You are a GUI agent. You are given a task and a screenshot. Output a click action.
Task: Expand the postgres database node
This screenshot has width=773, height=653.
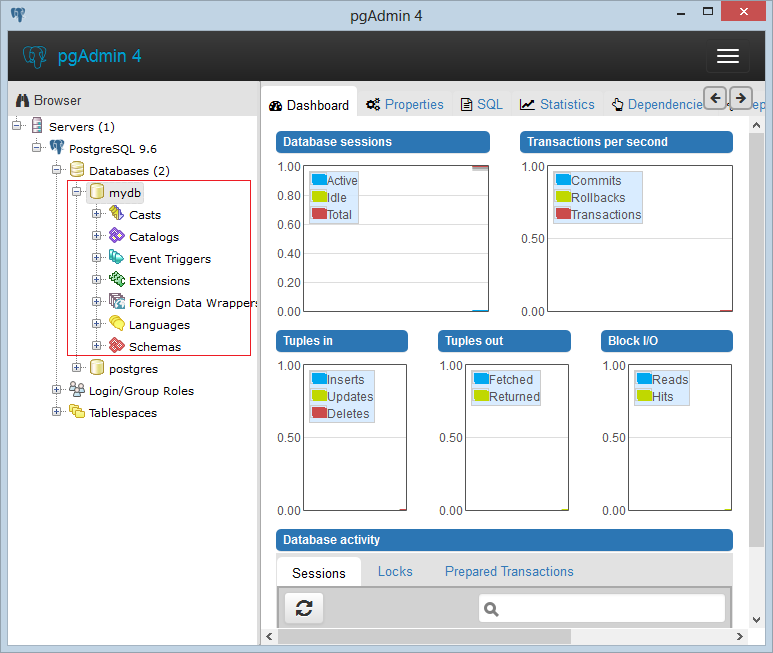point(76,368)
